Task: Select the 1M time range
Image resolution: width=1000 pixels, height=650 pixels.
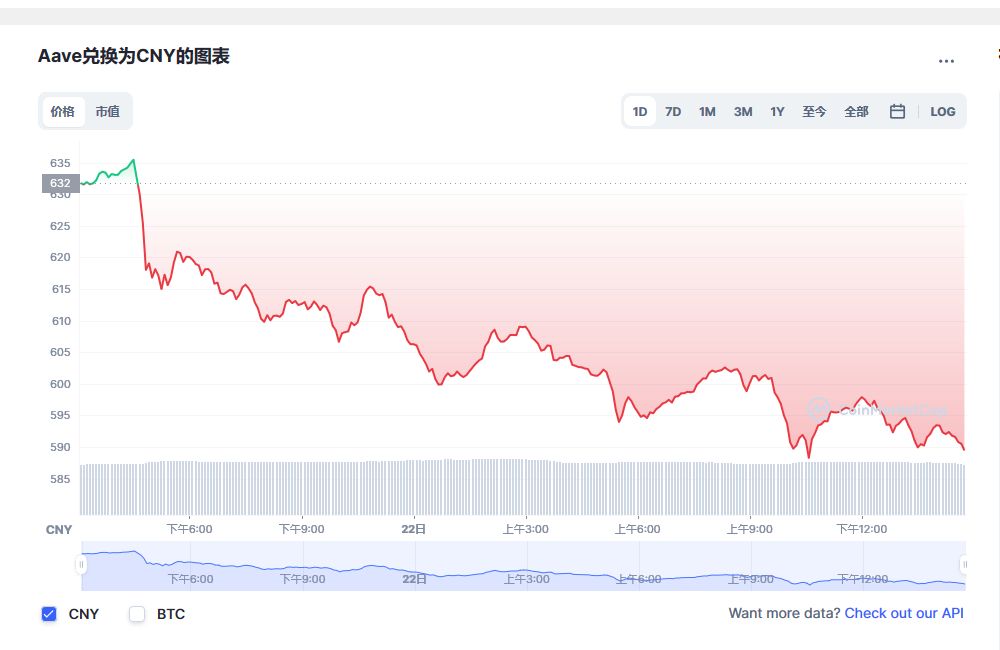Action: point(707,112)
